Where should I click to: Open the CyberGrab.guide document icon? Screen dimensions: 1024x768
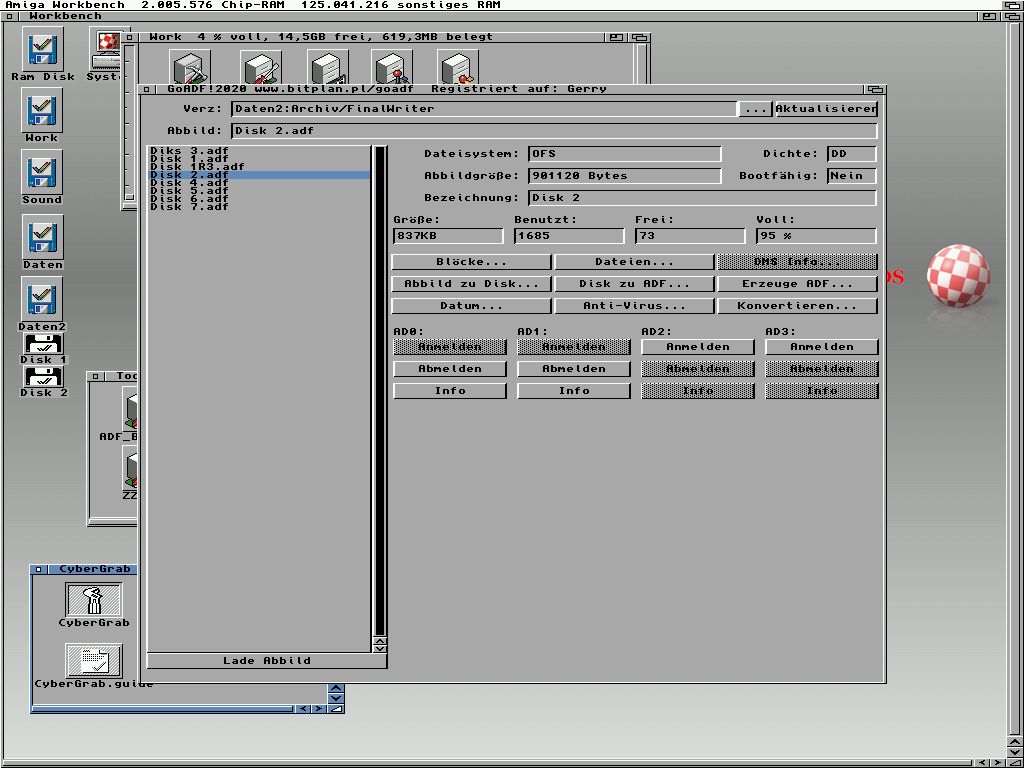tap(94, 661)
